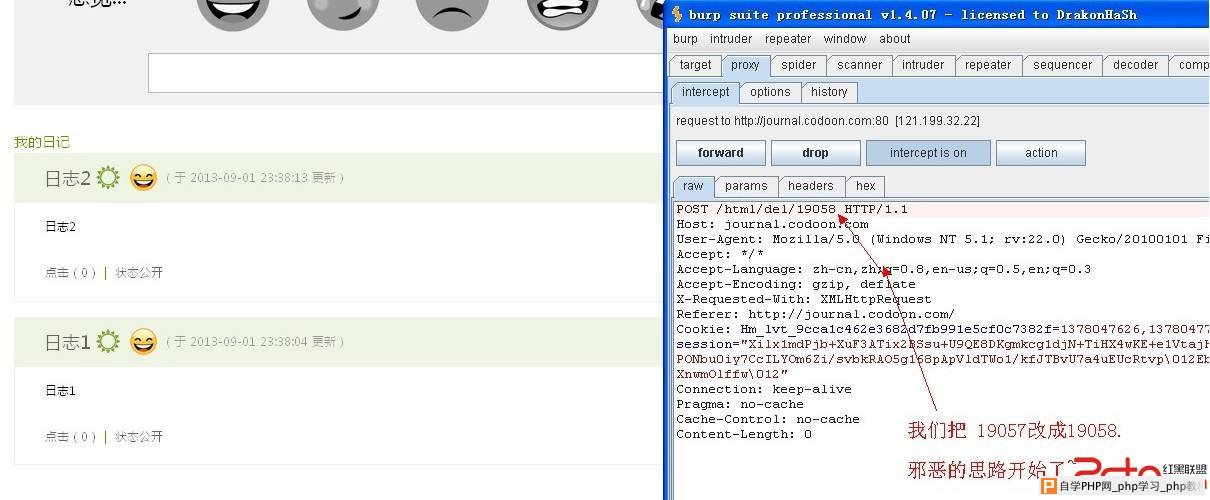Click the gear icon beside 日志1
This screenshot has height=500, width=1210.
point(108,341)
